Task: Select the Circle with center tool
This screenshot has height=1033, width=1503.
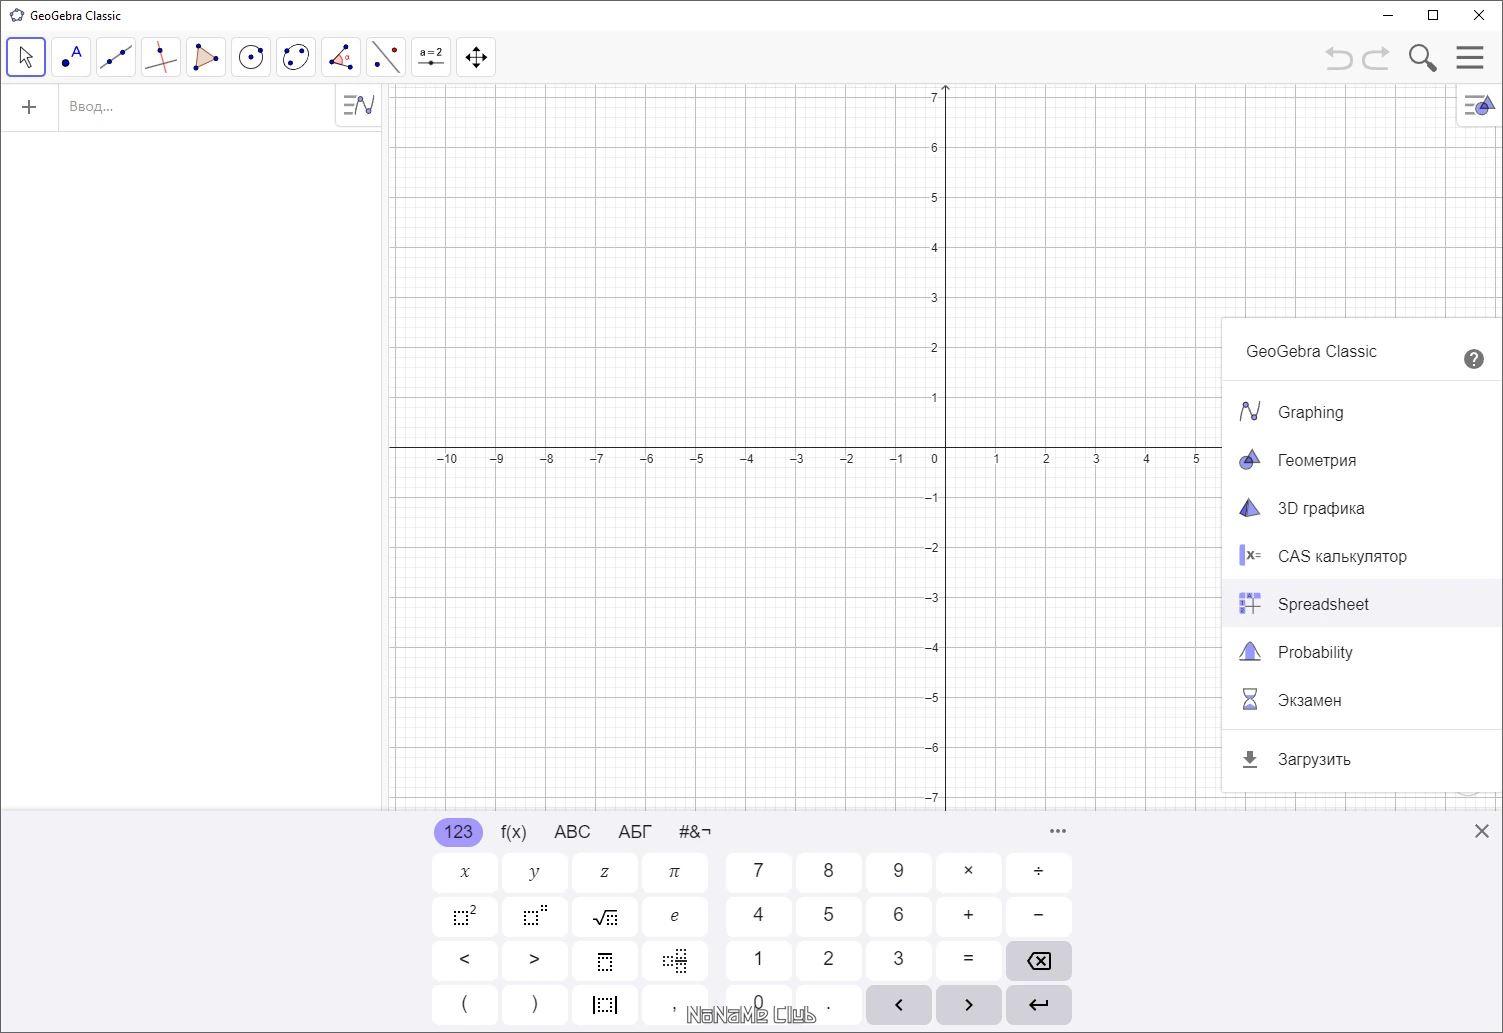Action: 251,57
